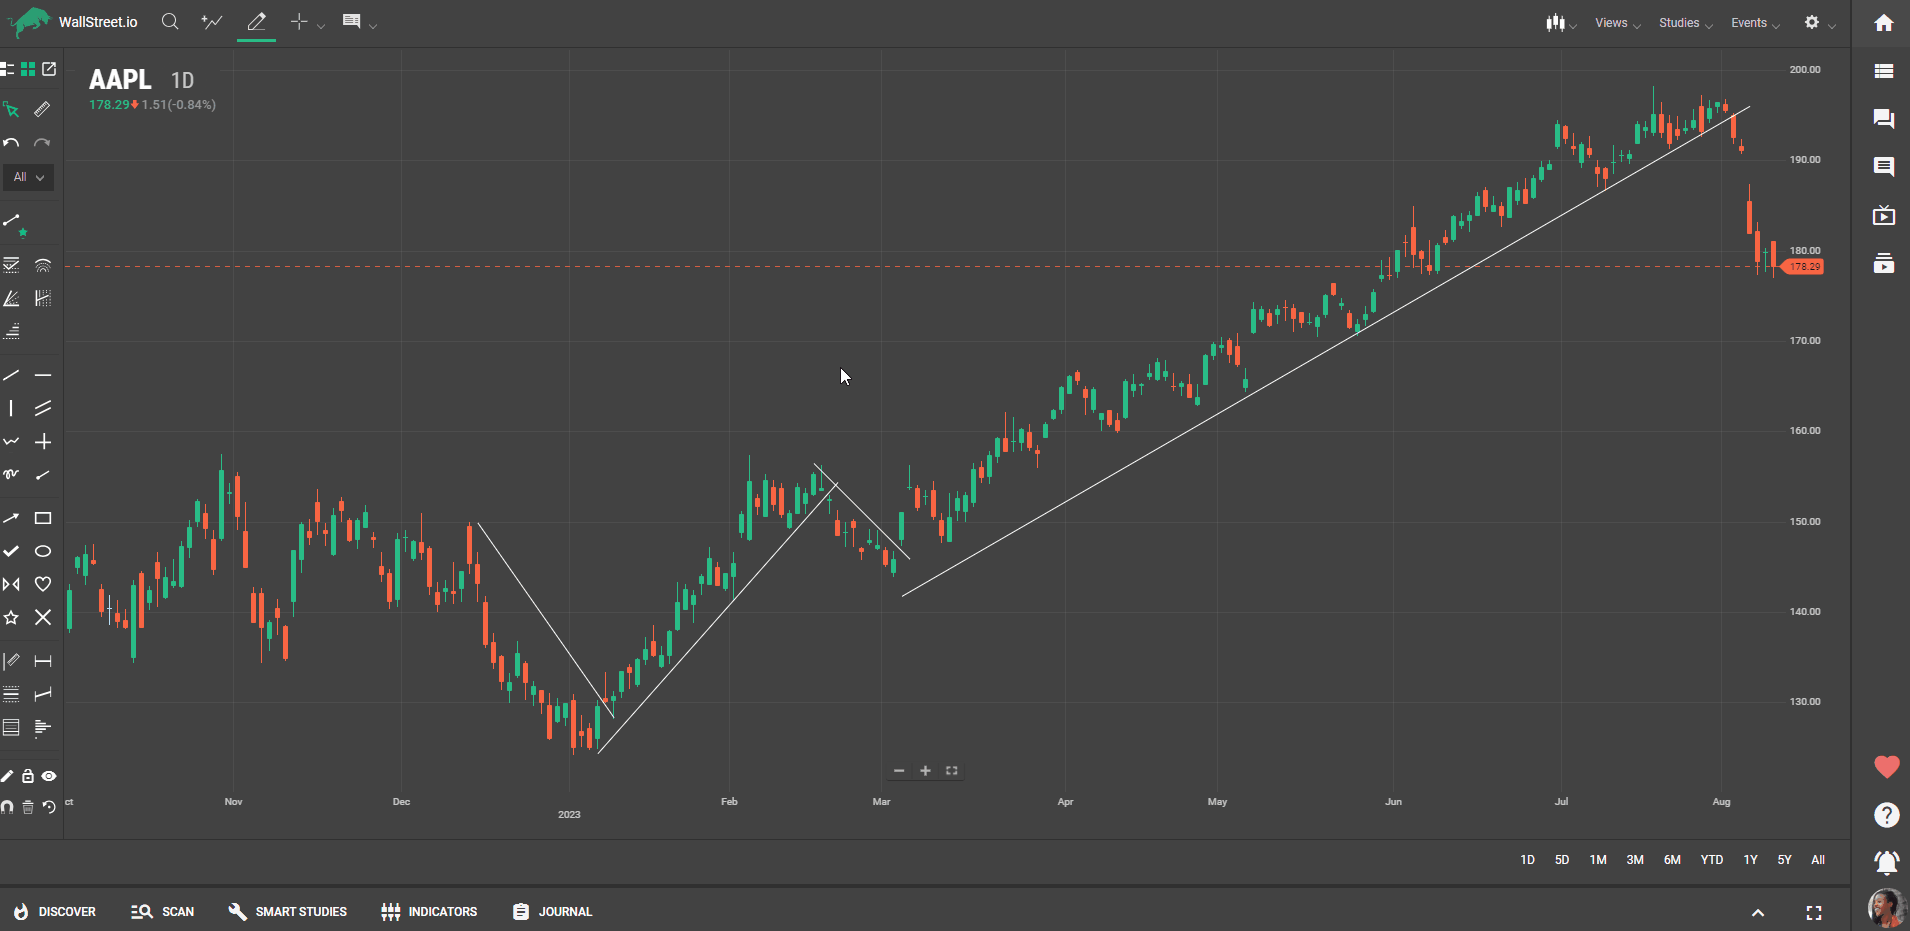Image resolution: width=1910 pixels, height=931 pixels.
Task: Expand the All drawing filter dropdown
Action: point(28,177)
